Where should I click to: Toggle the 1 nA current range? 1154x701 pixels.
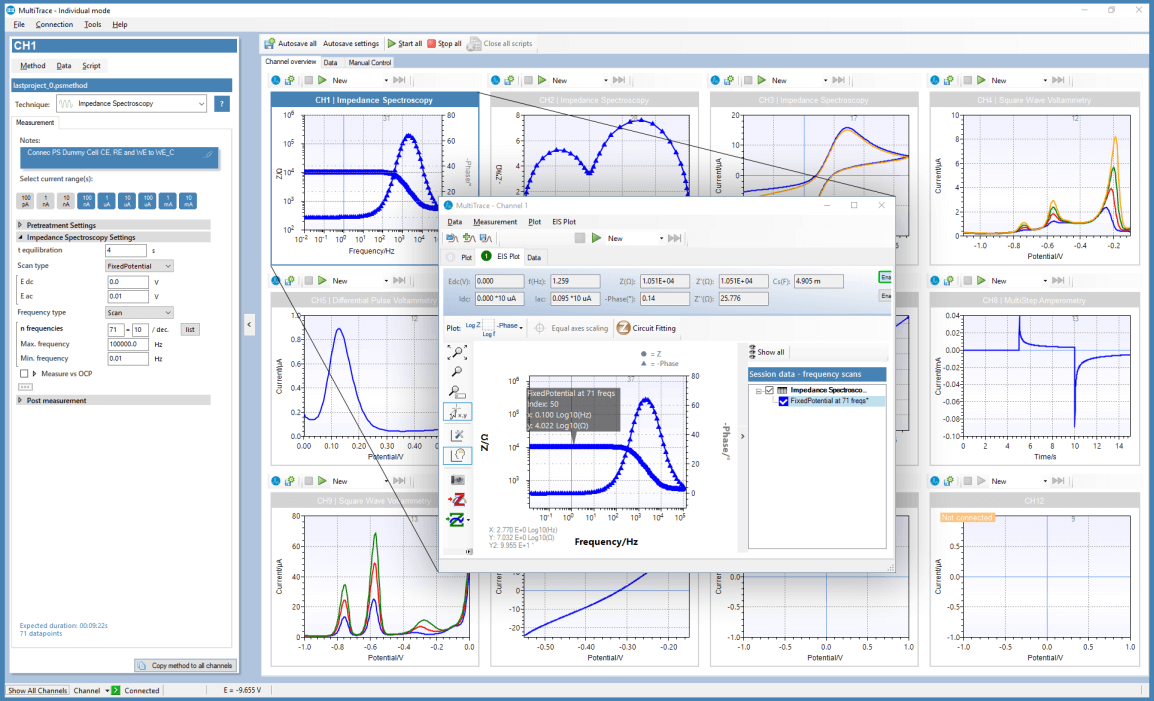point(46,200)
